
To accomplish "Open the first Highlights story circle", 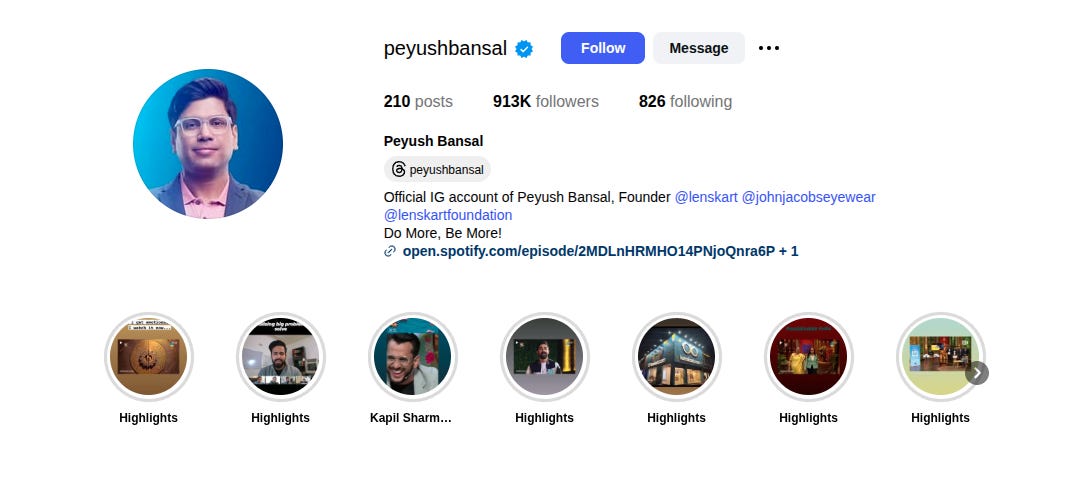I will [148, 357].
